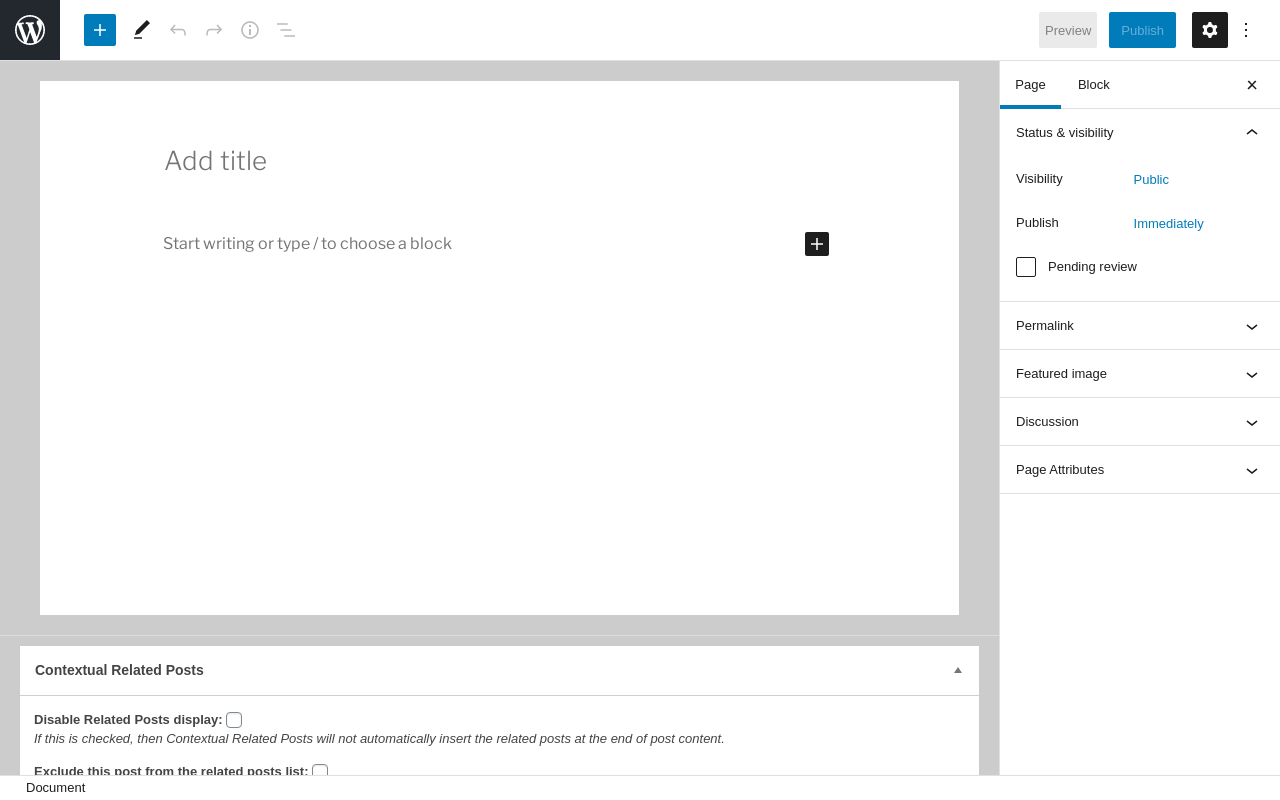Click the WordPress logo icon

pos(30,30)
